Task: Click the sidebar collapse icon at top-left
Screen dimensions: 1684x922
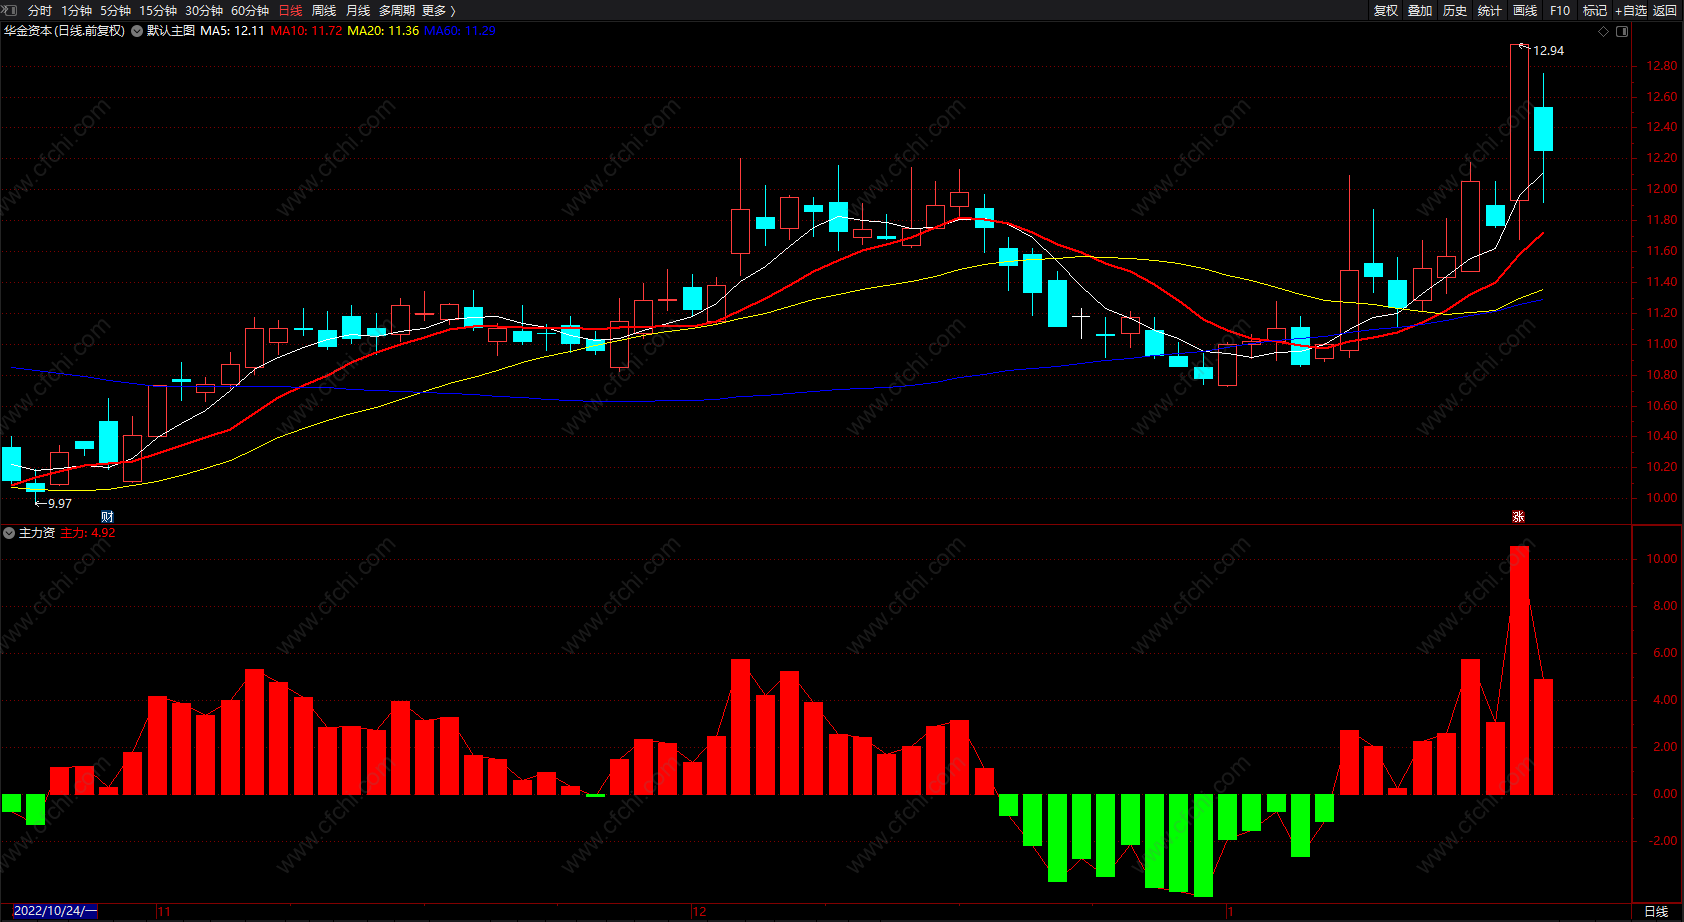Action: [10, 10]
